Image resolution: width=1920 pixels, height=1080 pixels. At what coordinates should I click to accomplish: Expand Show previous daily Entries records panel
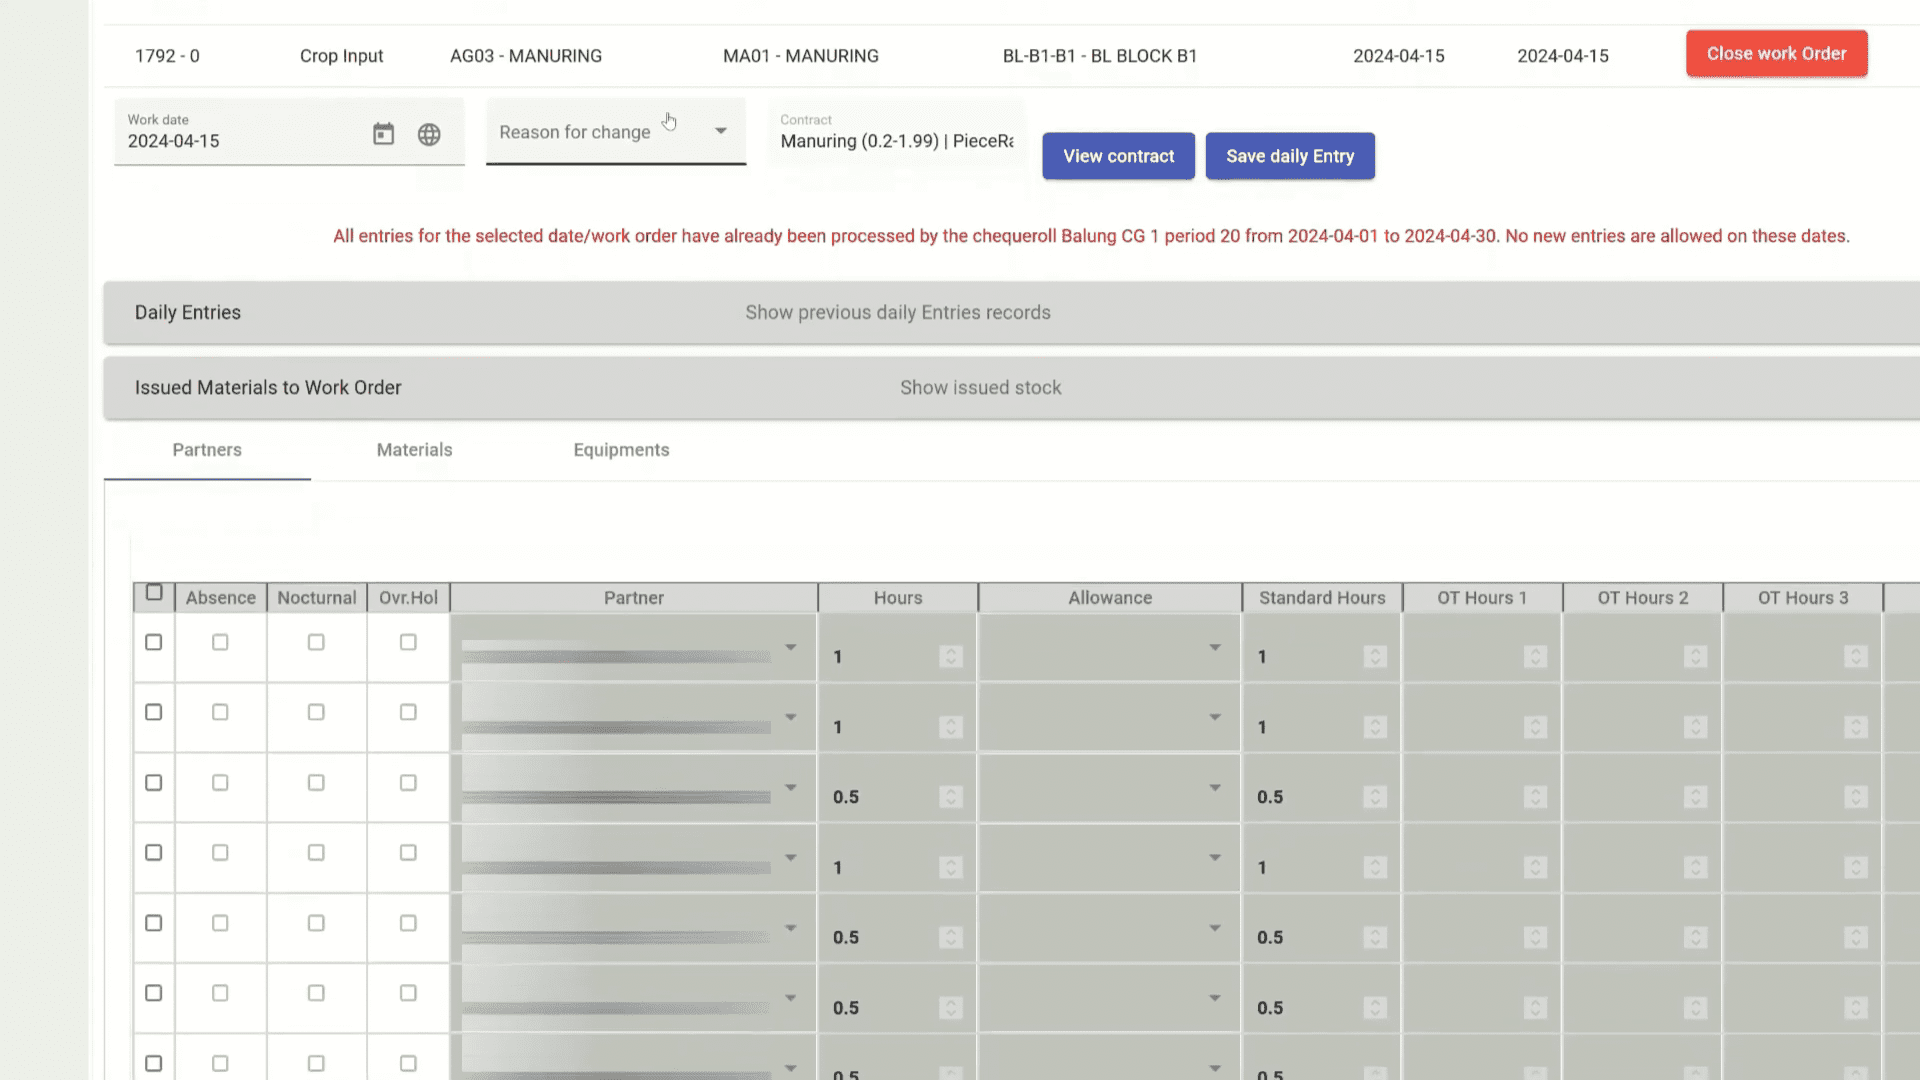pyautogui.click(x=897, y=313)
